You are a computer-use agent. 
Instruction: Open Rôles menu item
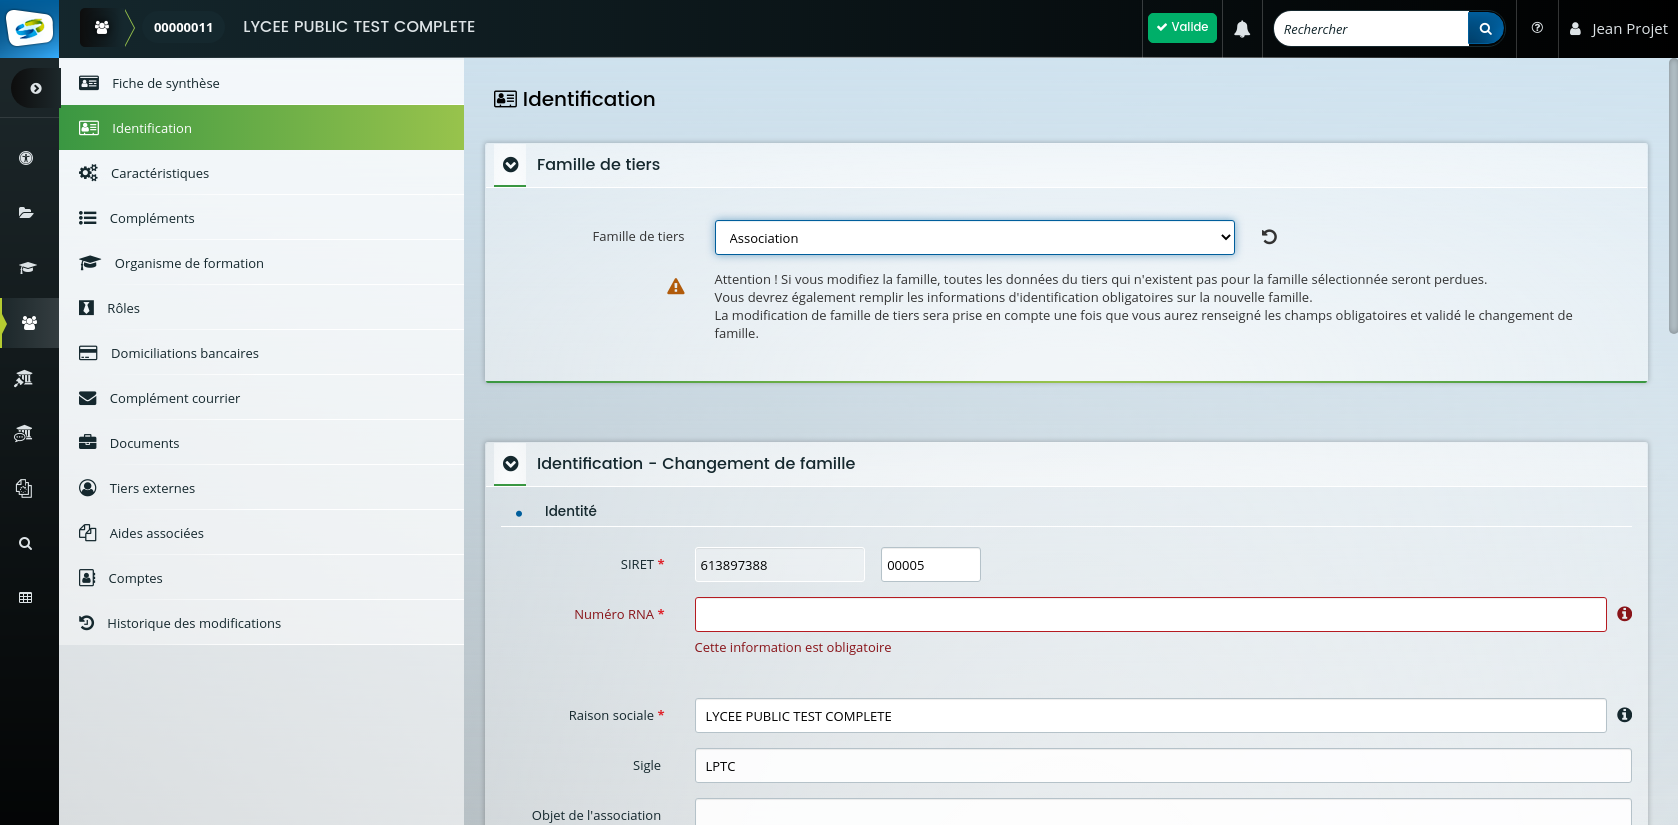[x=262, y=308]
